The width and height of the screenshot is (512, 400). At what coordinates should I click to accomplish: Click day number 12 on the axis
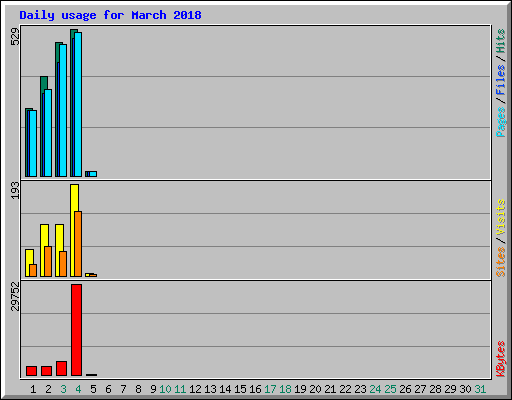point(195,389)
